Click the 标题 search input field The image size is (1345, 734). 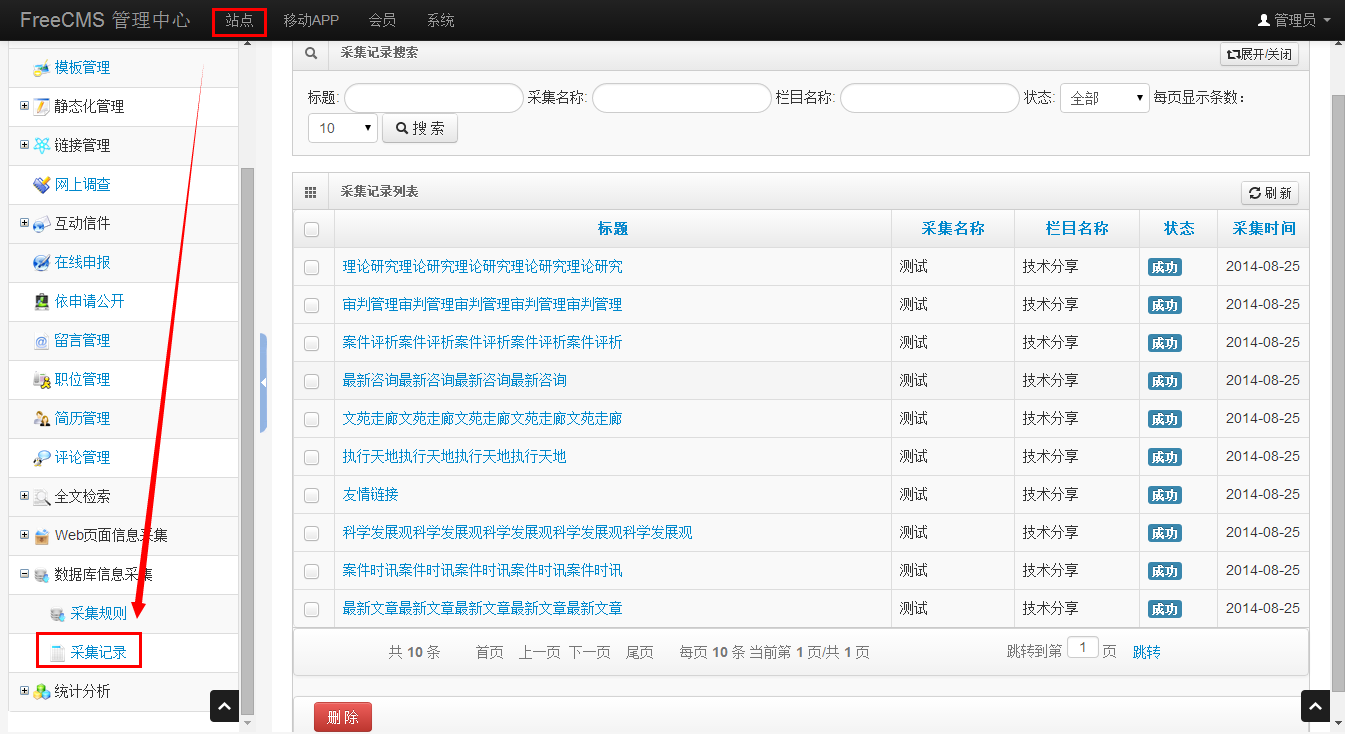433,98
